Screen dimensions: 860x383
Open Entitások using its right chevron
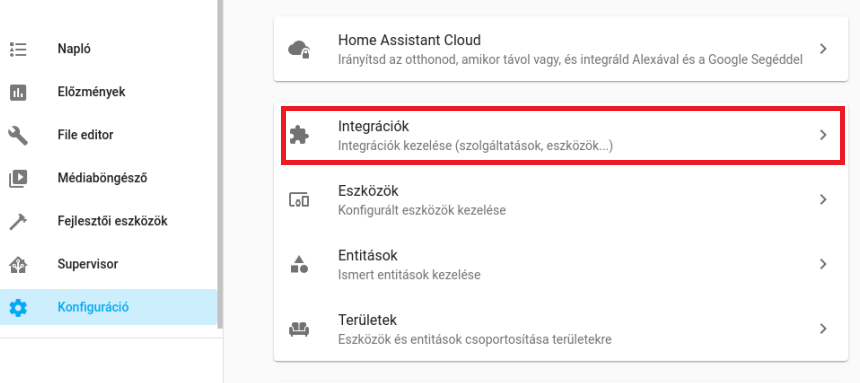[823, 264]
